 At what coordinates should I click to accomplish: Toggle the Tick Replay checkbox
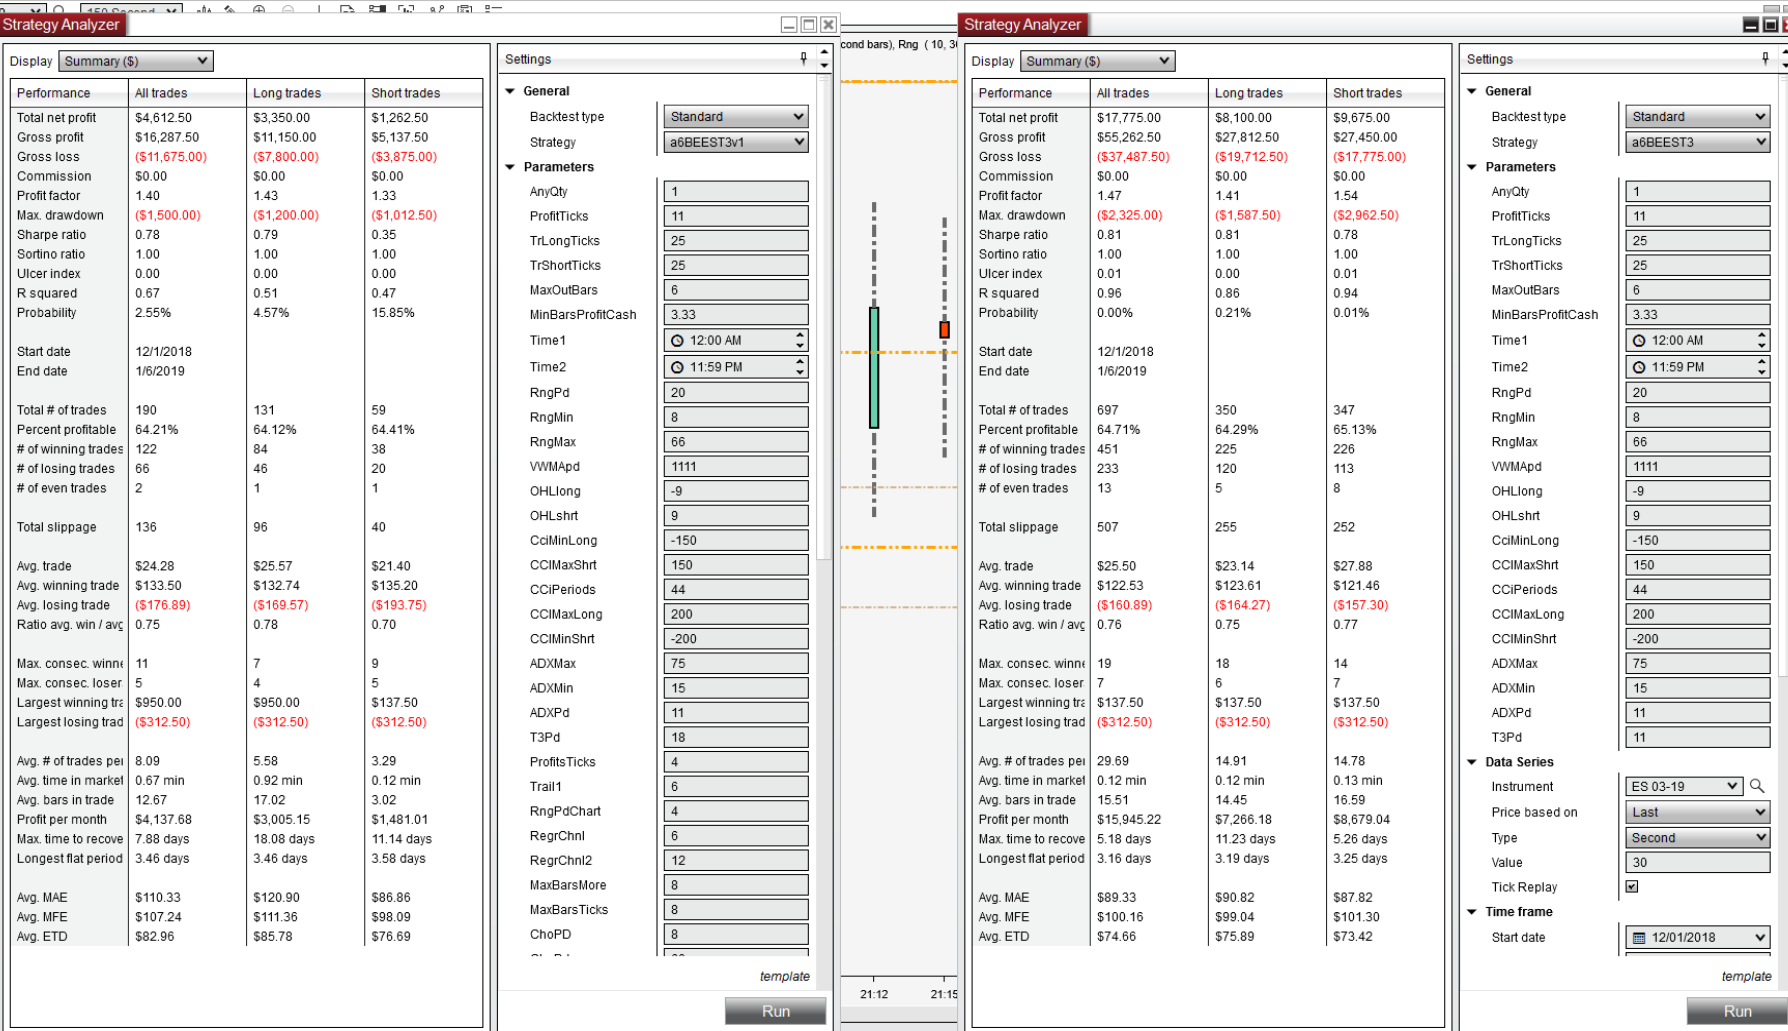[1632, 887]
